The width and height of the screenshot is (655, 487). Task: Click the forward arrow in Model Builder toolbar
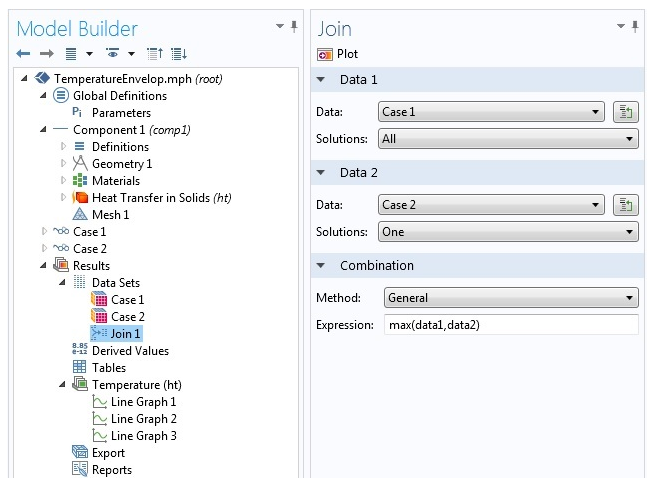pyautogui.click(x=47, y=53)
